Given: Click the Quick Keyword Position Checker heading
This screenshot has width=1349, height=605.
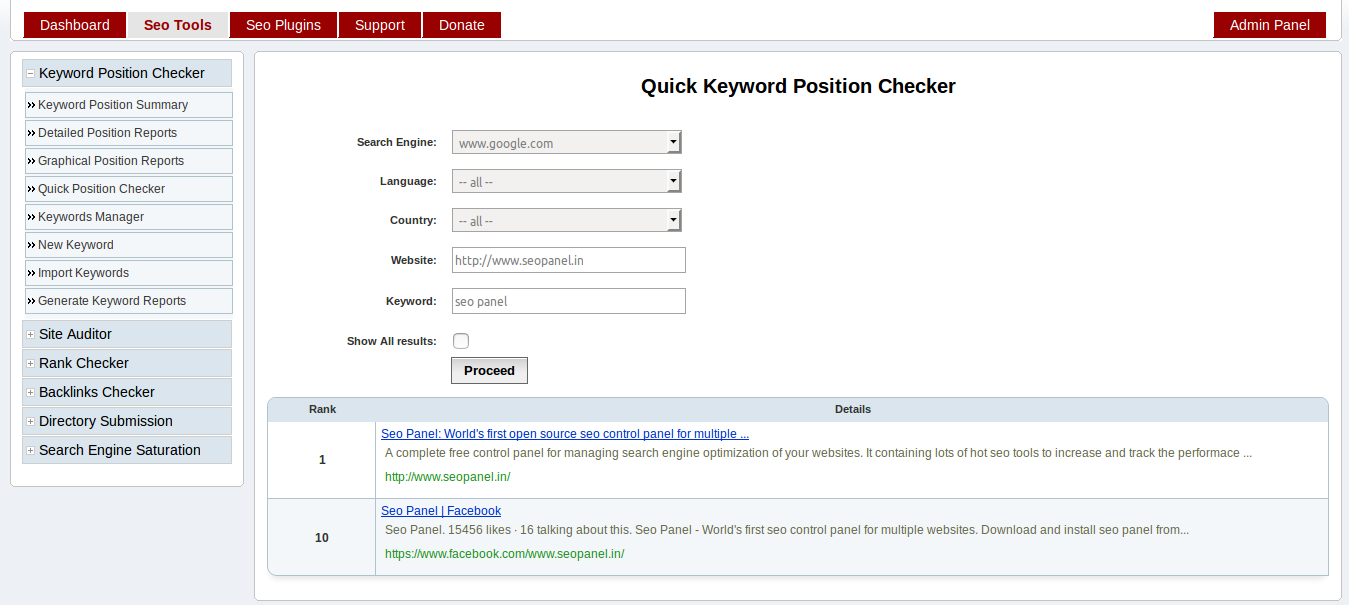Looking at the screenshot, I should [x=798, y=86].
